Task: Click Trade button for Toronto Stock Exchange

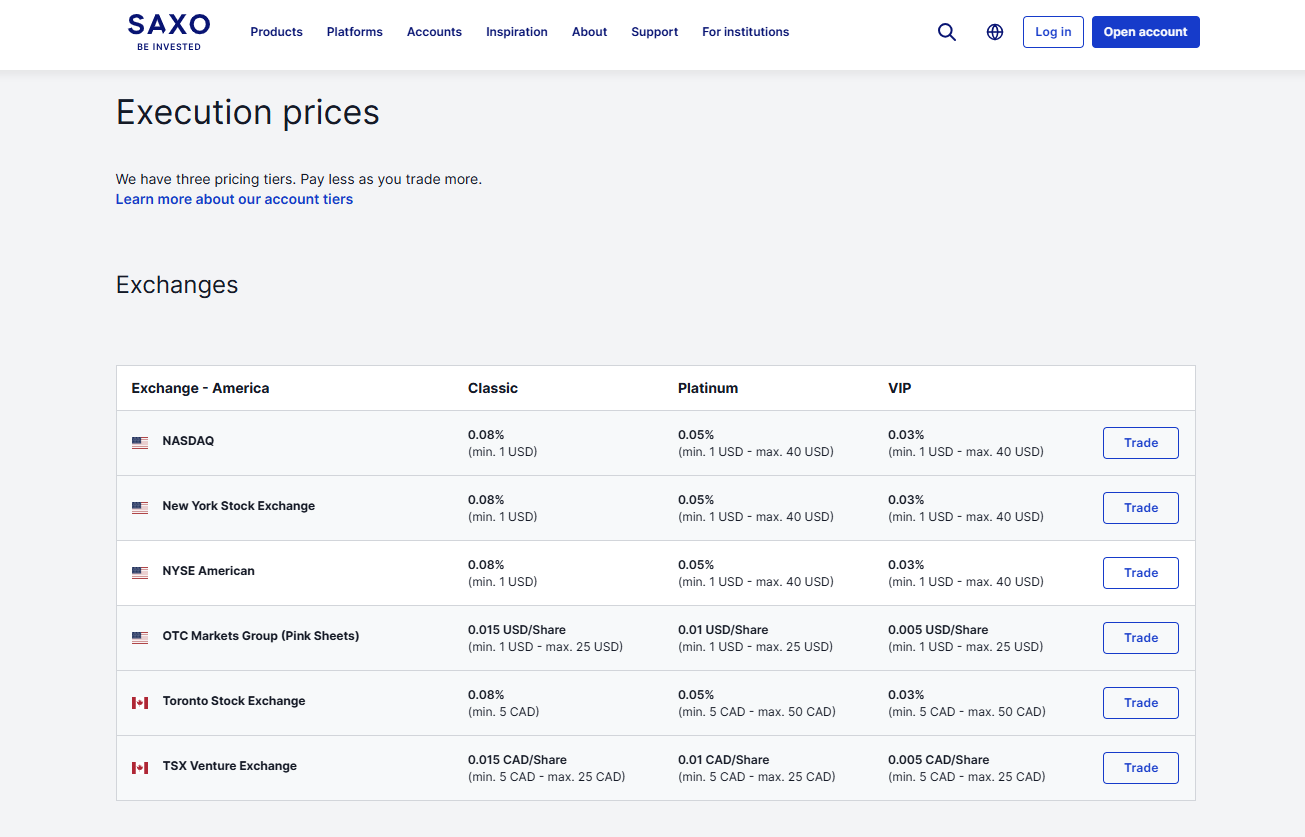Action: point(1141,703)
